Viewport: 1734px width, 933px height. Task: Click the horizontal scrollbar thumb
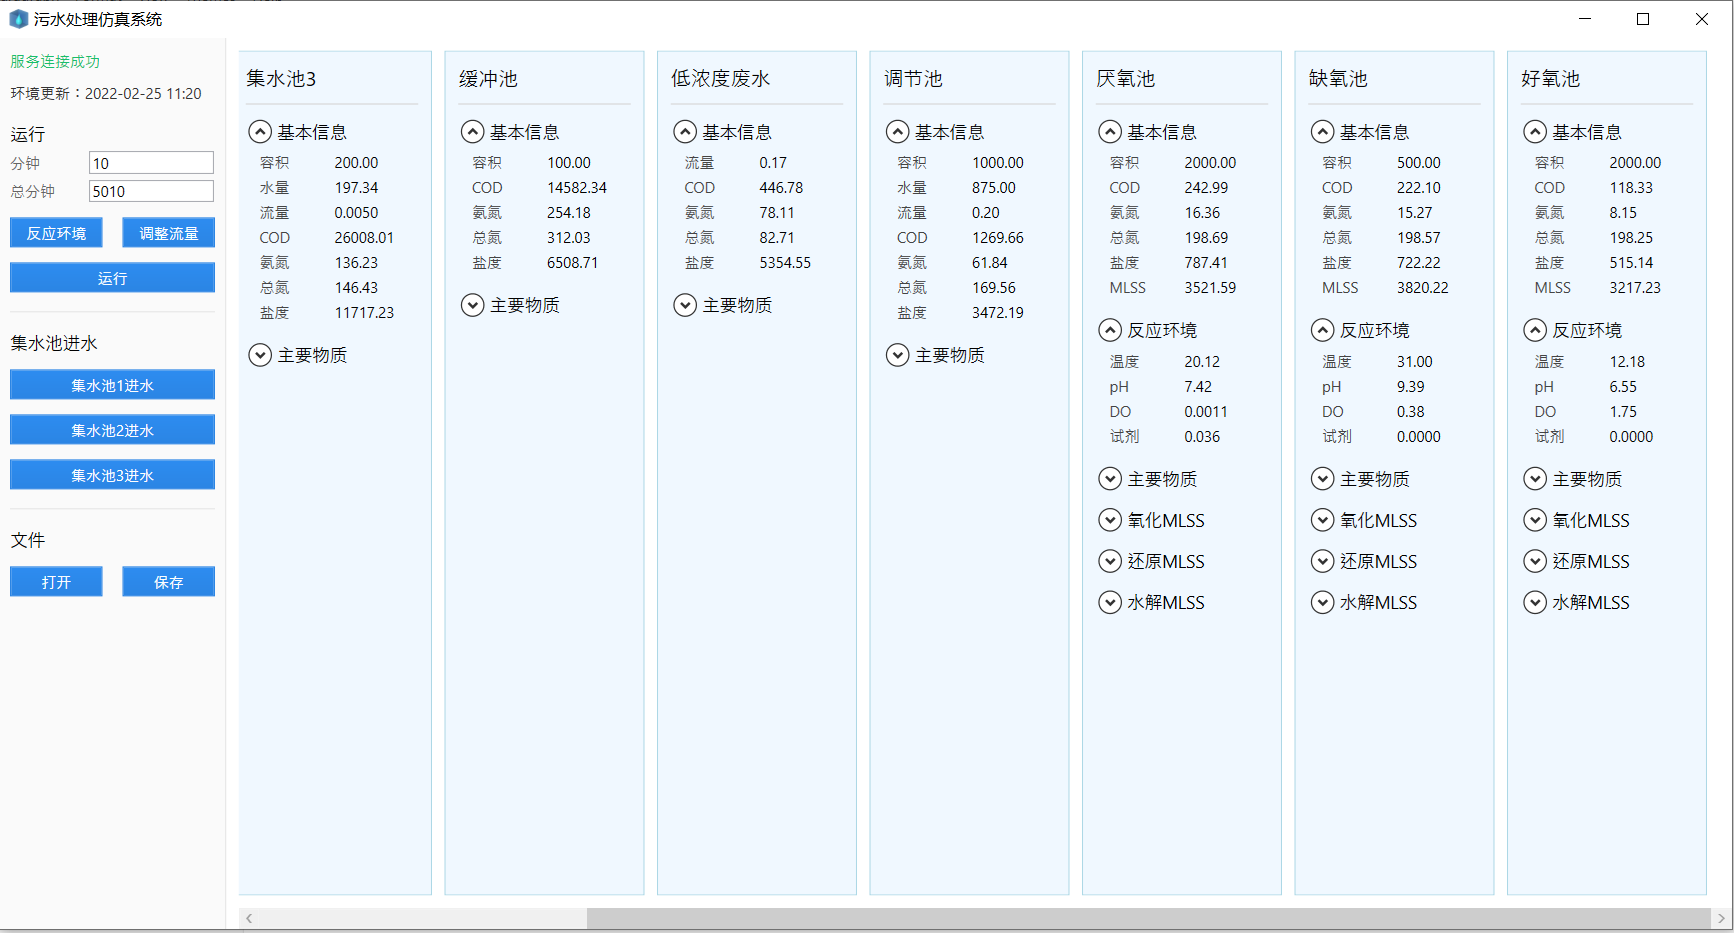pyautogui.click(x=1148, y=918)
